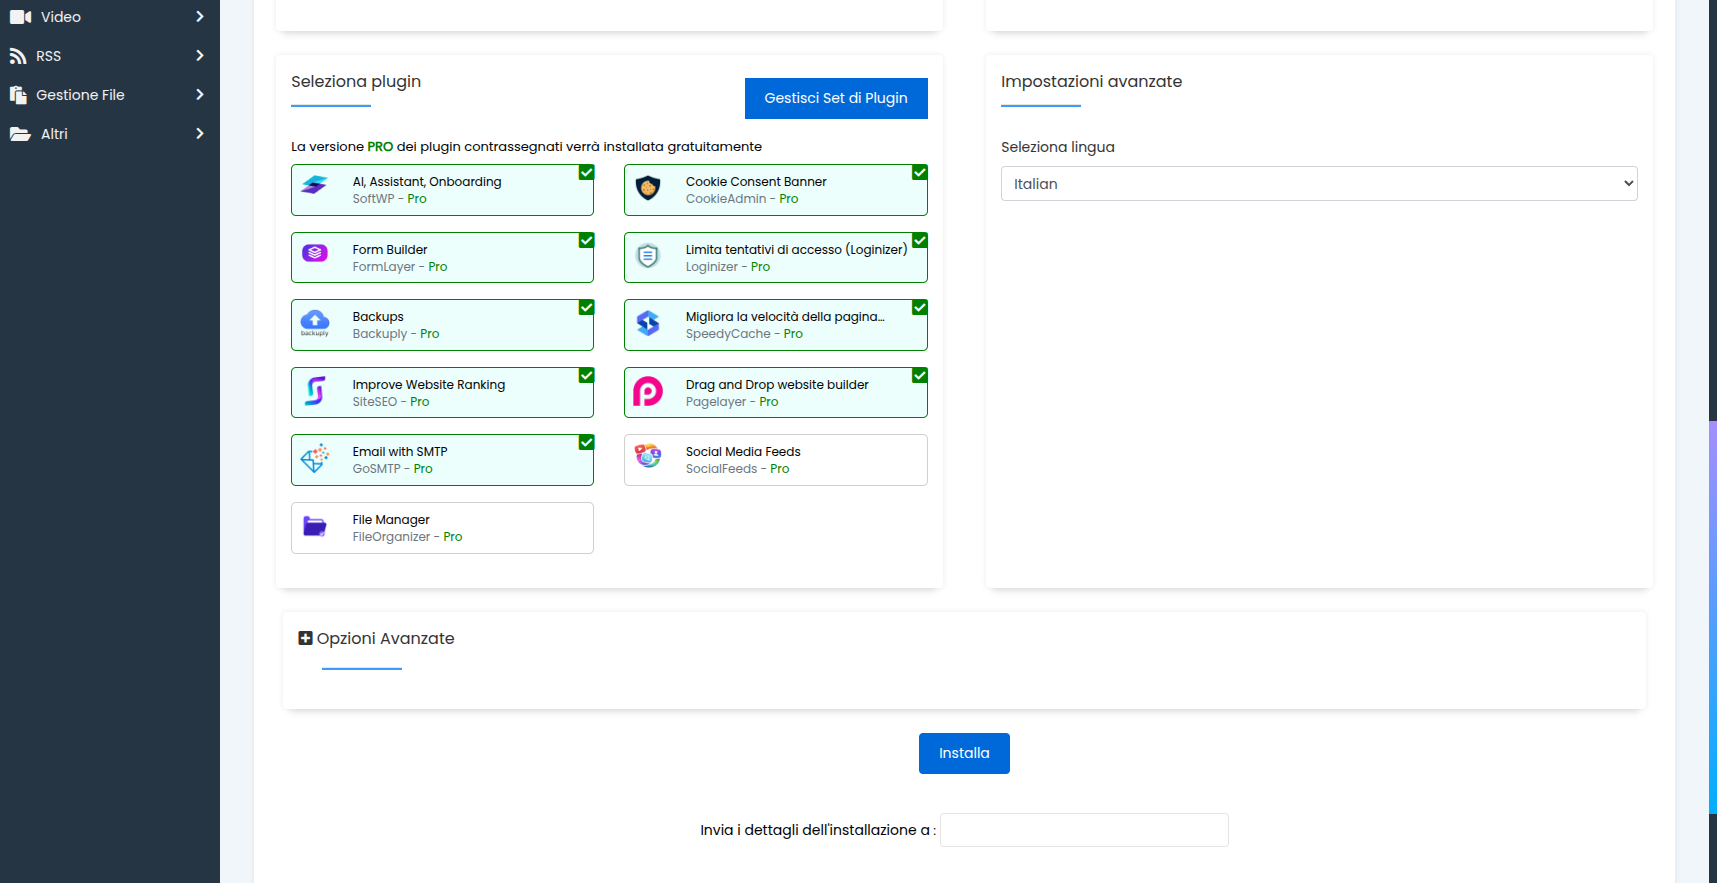Open the Seleziona lingua dropdown
The image size is (1717, 883).
1319,184
